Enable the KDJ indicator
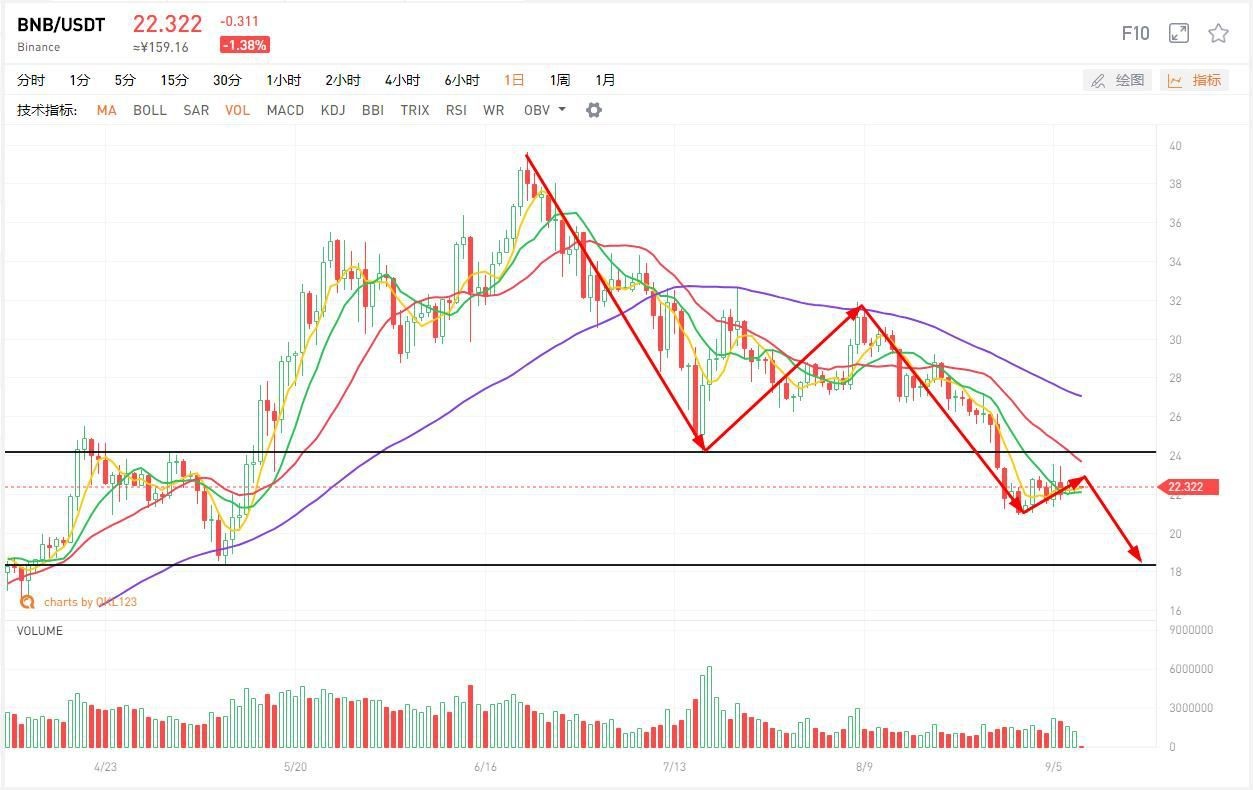The height and width of the screenshot is (790, 1253). [333, 110]
